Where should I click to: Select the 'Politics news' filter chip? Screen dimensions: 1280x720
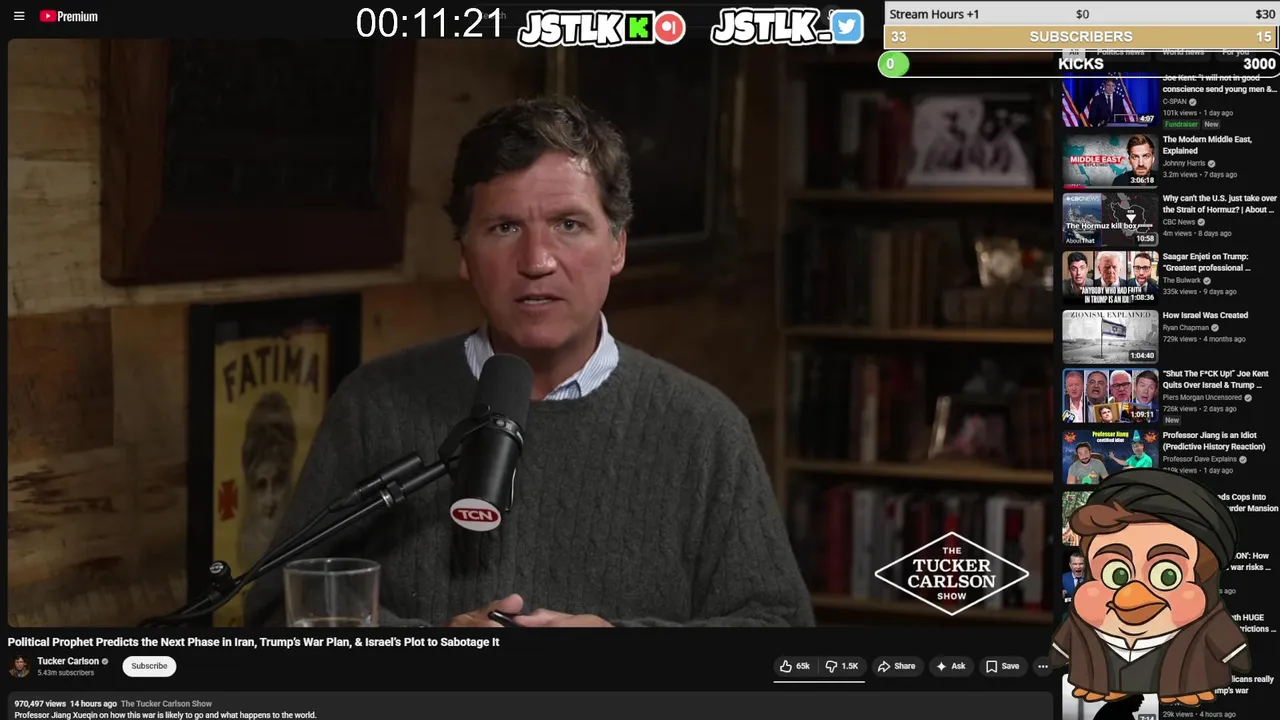coord(1119,52)
